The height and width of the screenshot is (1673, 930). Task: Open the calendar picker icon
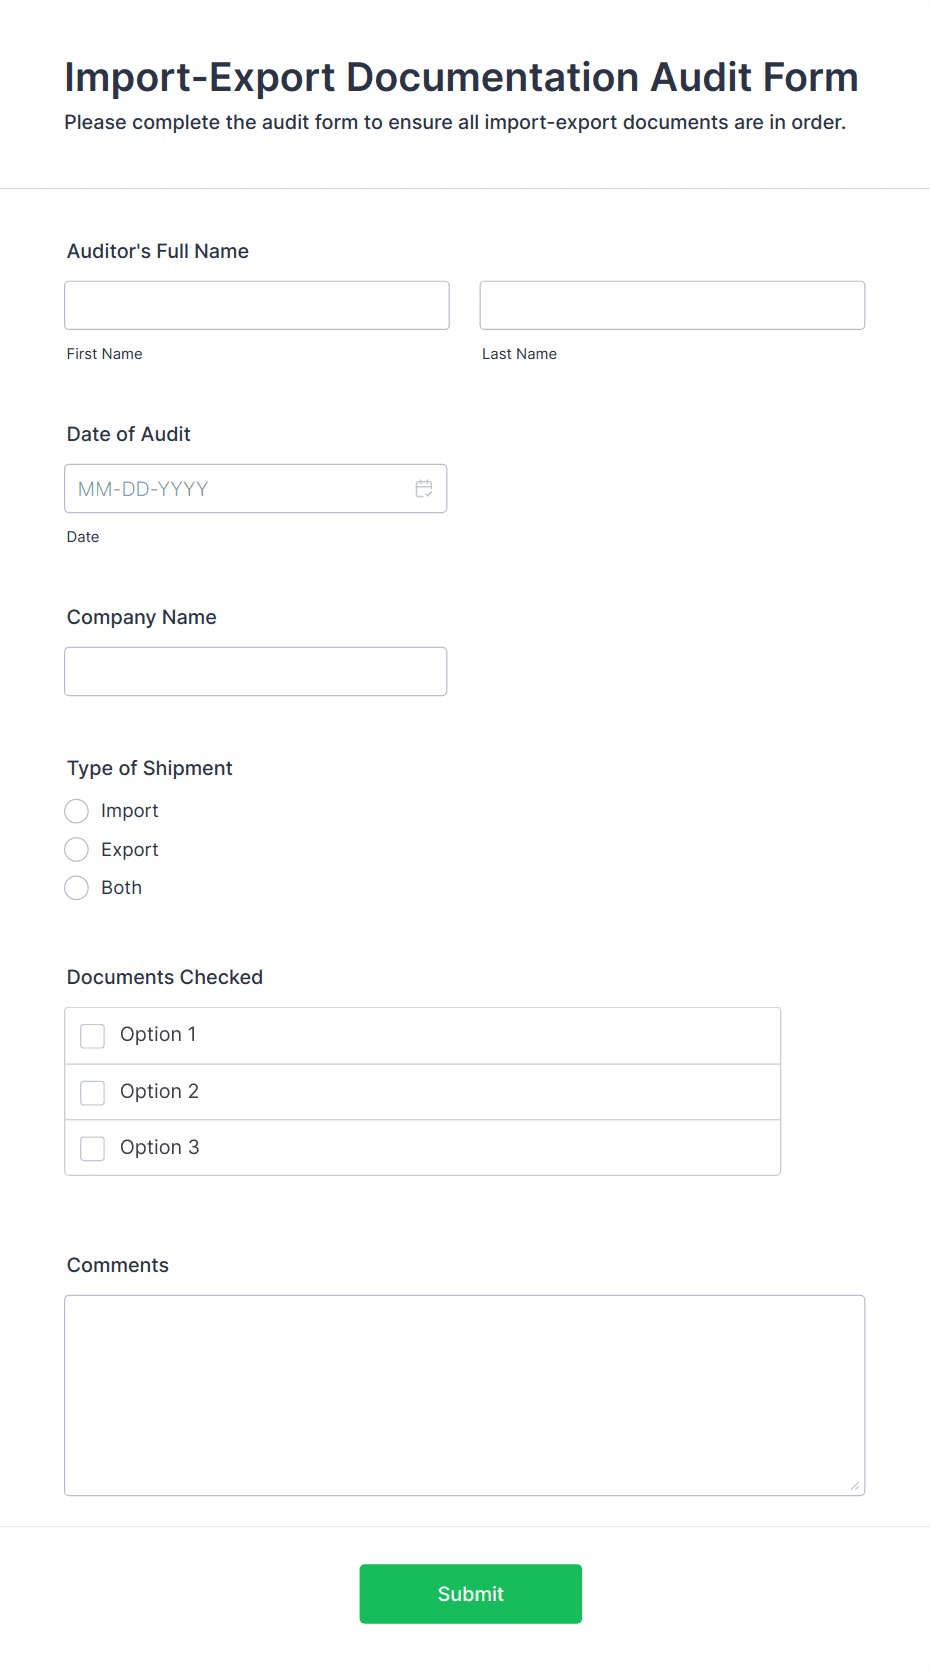(424, 489)
